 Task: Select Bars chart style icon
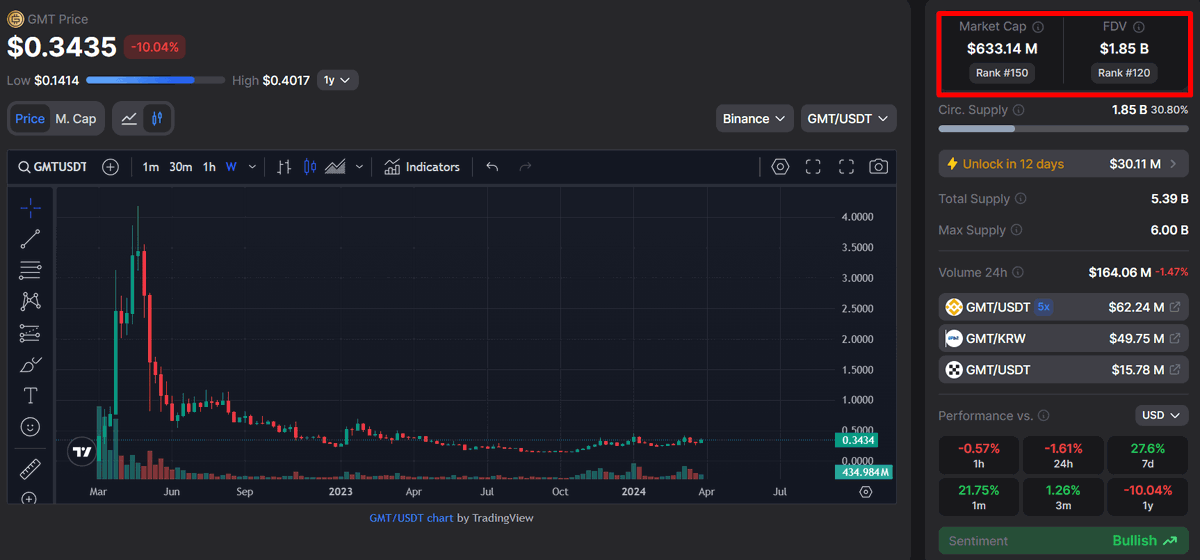[284, 167]
